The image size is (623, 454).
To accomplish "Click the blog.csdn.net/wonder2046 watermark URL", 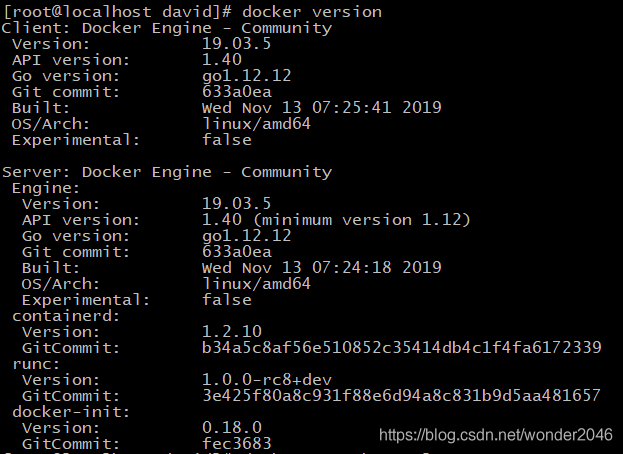I will 495,435.
